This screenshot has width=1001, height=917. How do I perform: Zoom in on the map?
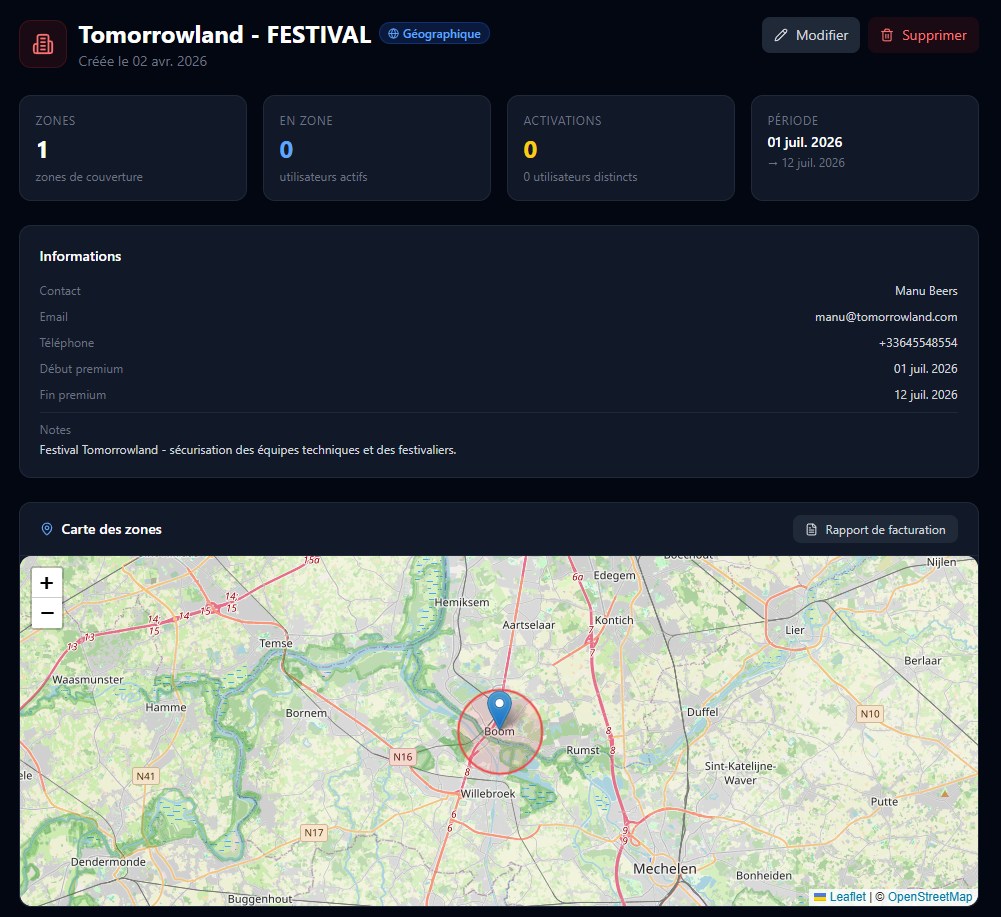coord(47,583)
